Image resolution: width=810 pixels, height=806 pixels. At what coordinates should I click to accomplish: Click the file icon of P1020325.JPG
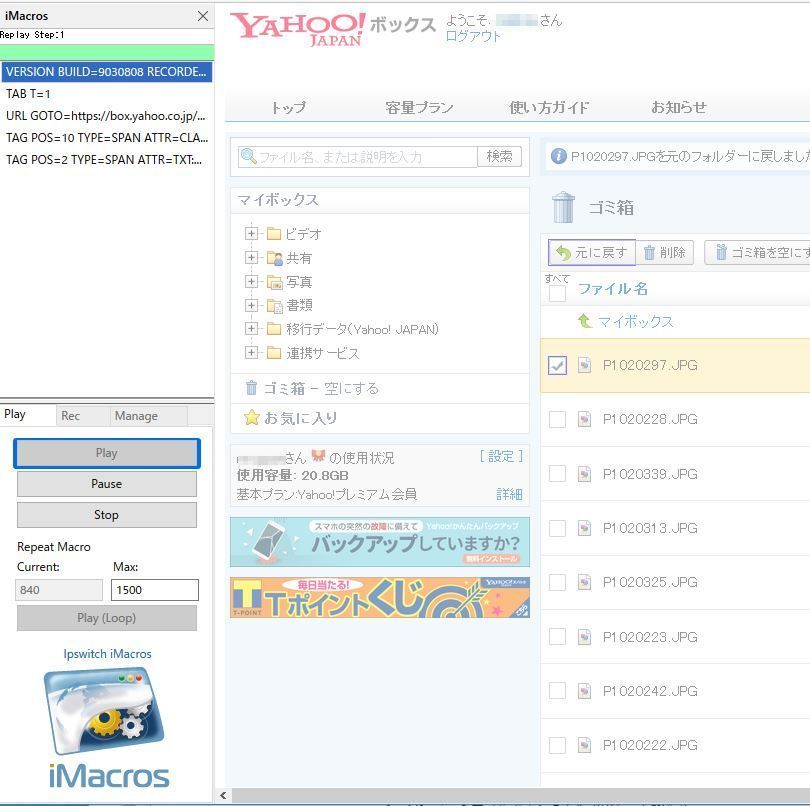(584, 582)
